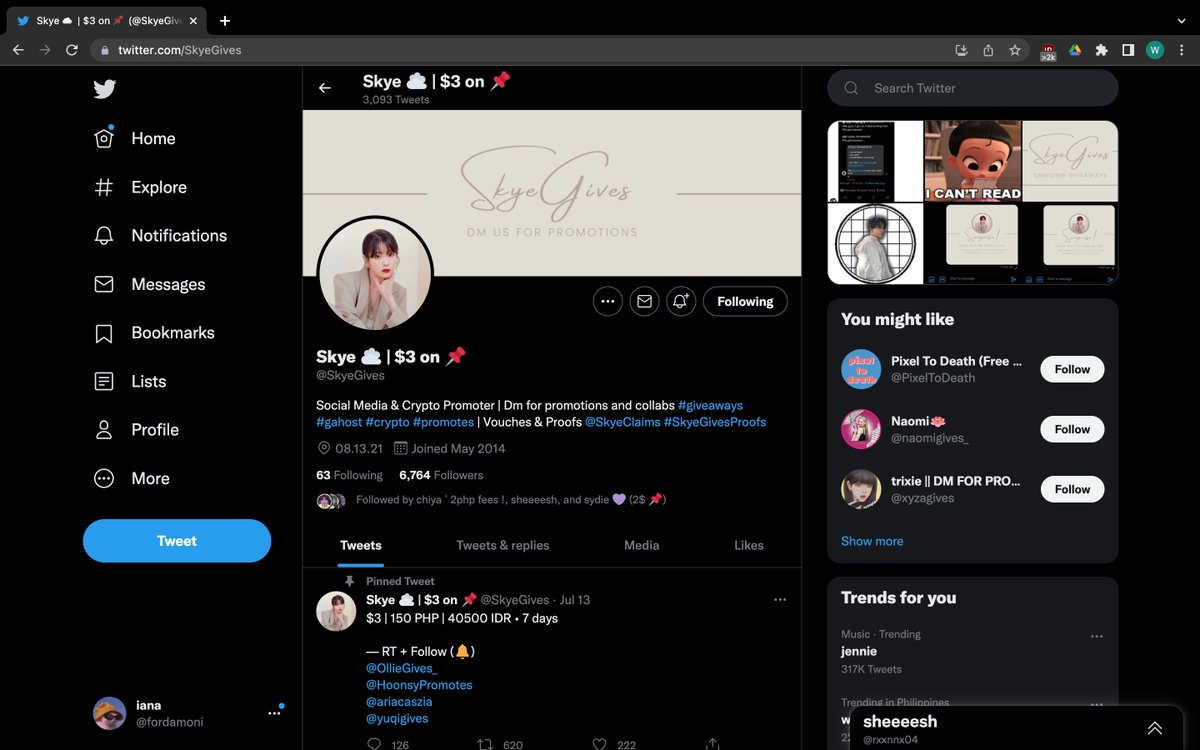Click the Following button on profile
The width and height of the screenshot is (1200, 750).
pos(745,301)
